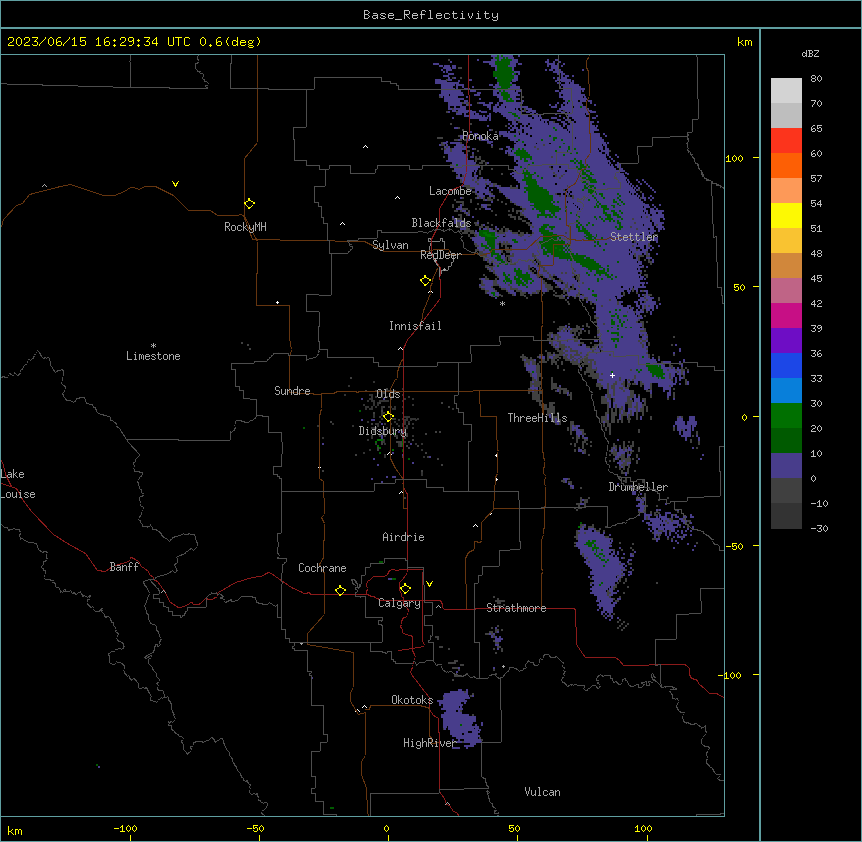Click the yellow diamond marker below Cochrane
The height and width of the screenshot is (842, 862).
tap(340, 590)
